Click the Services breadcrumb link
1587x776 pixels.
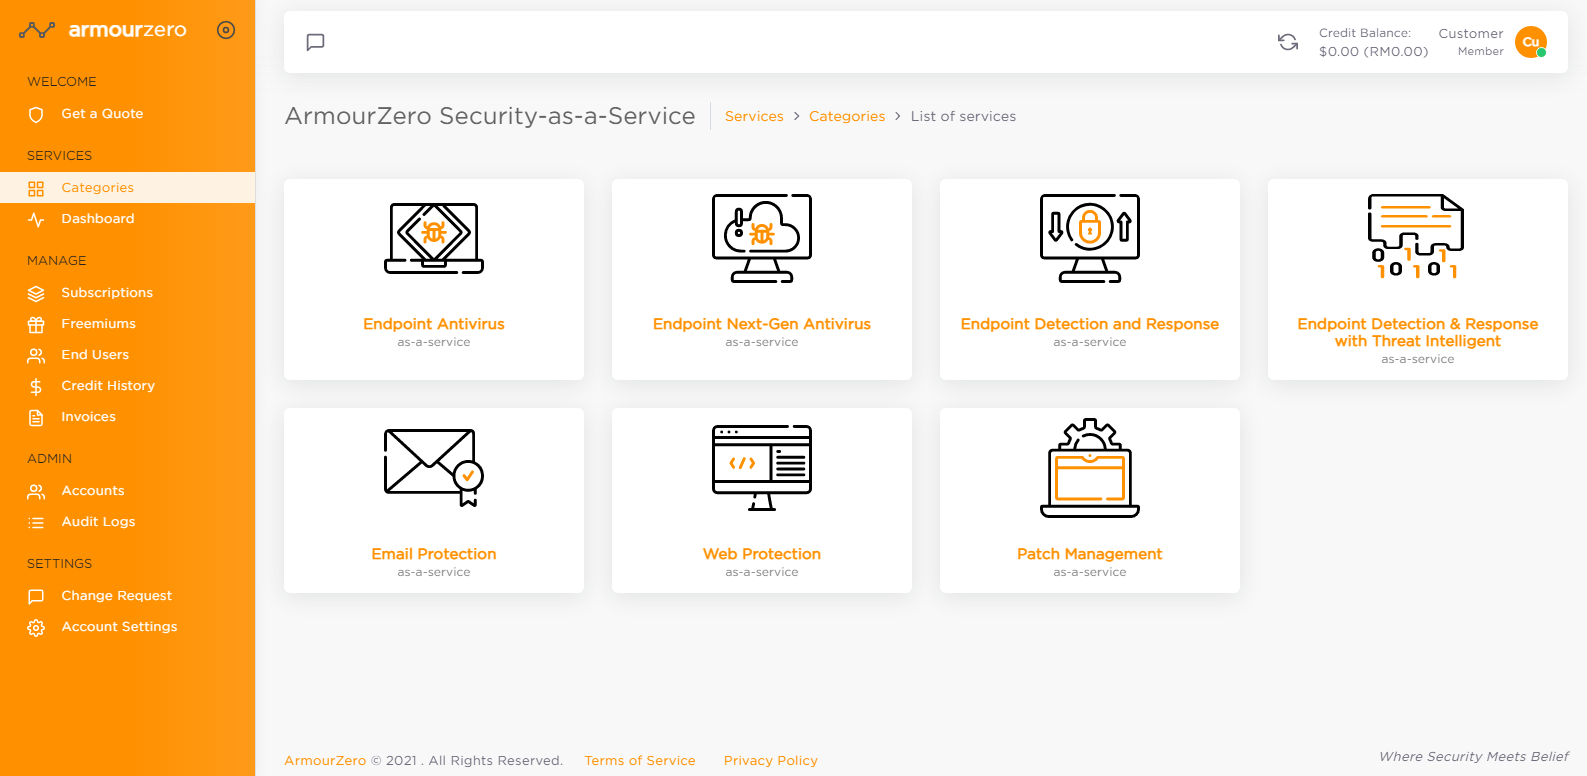[x=754, y=117]
